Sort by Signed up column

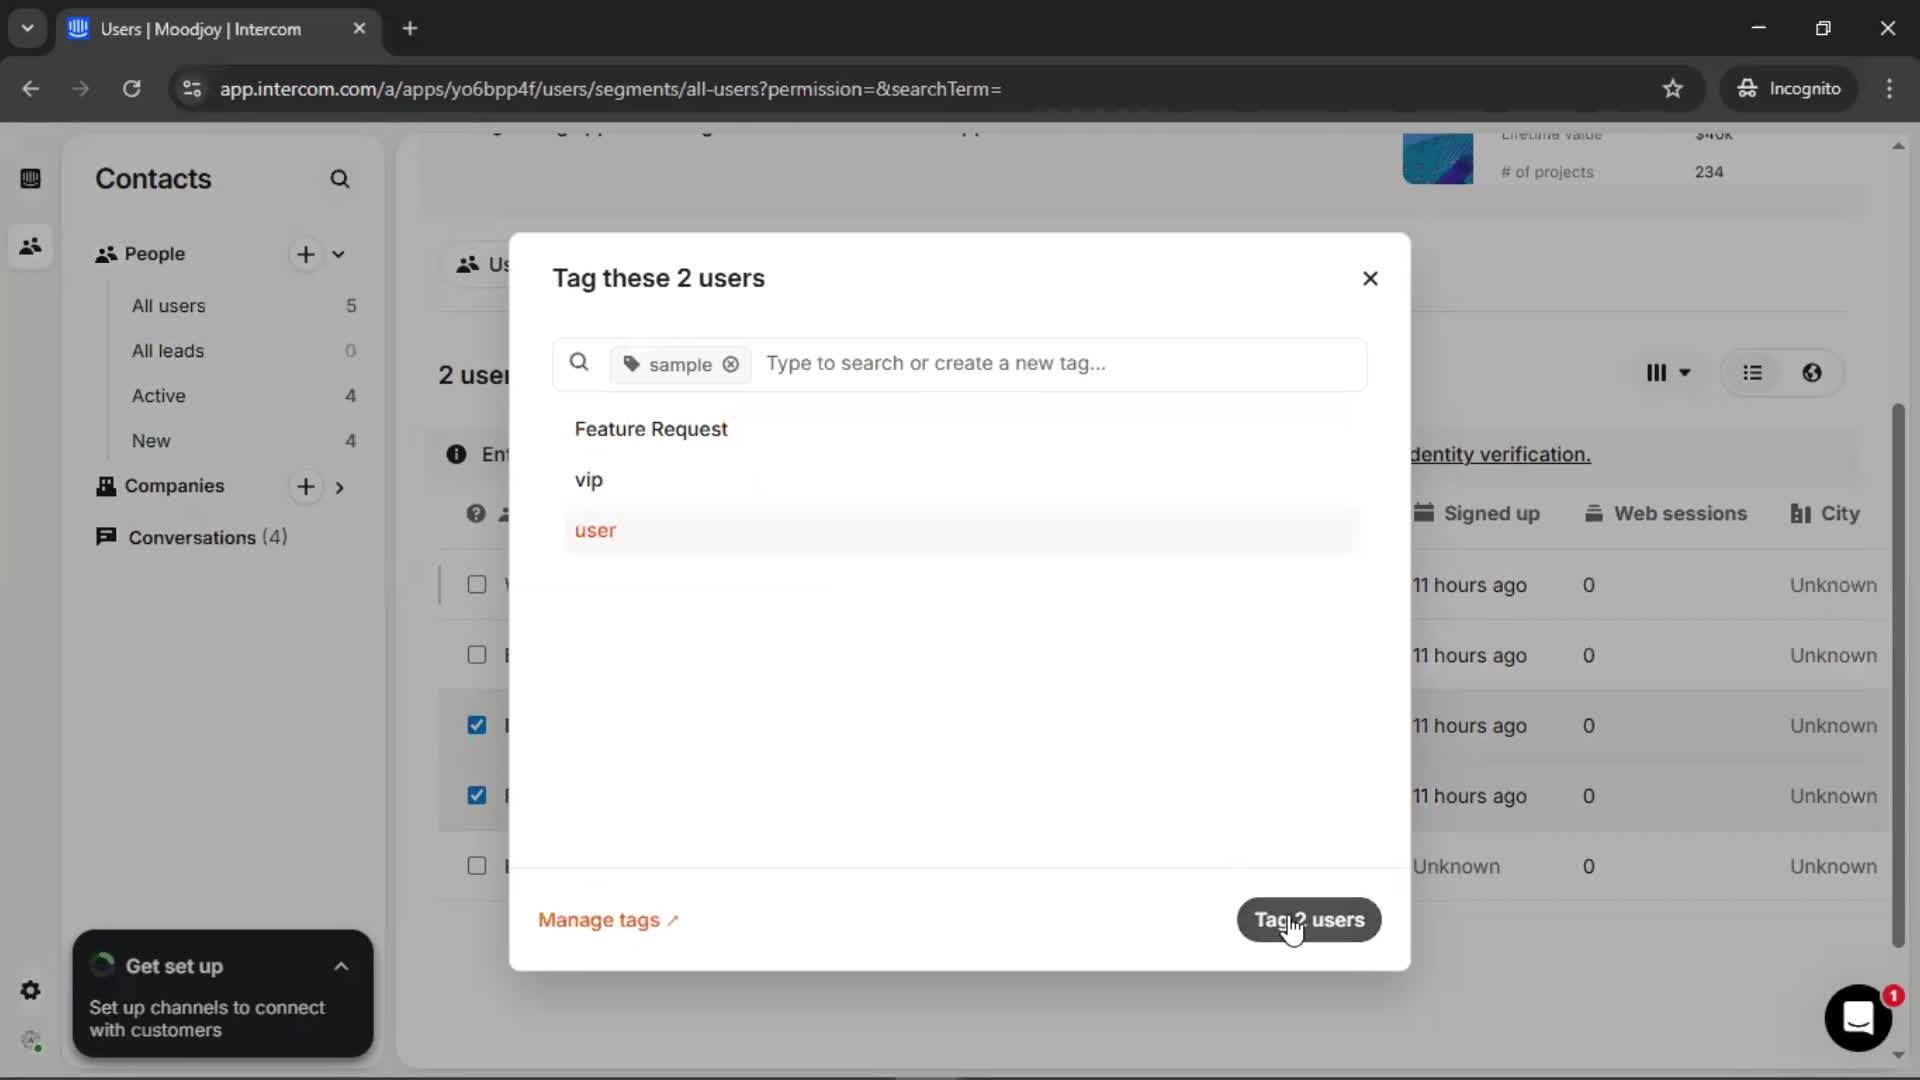point(1477,514)
